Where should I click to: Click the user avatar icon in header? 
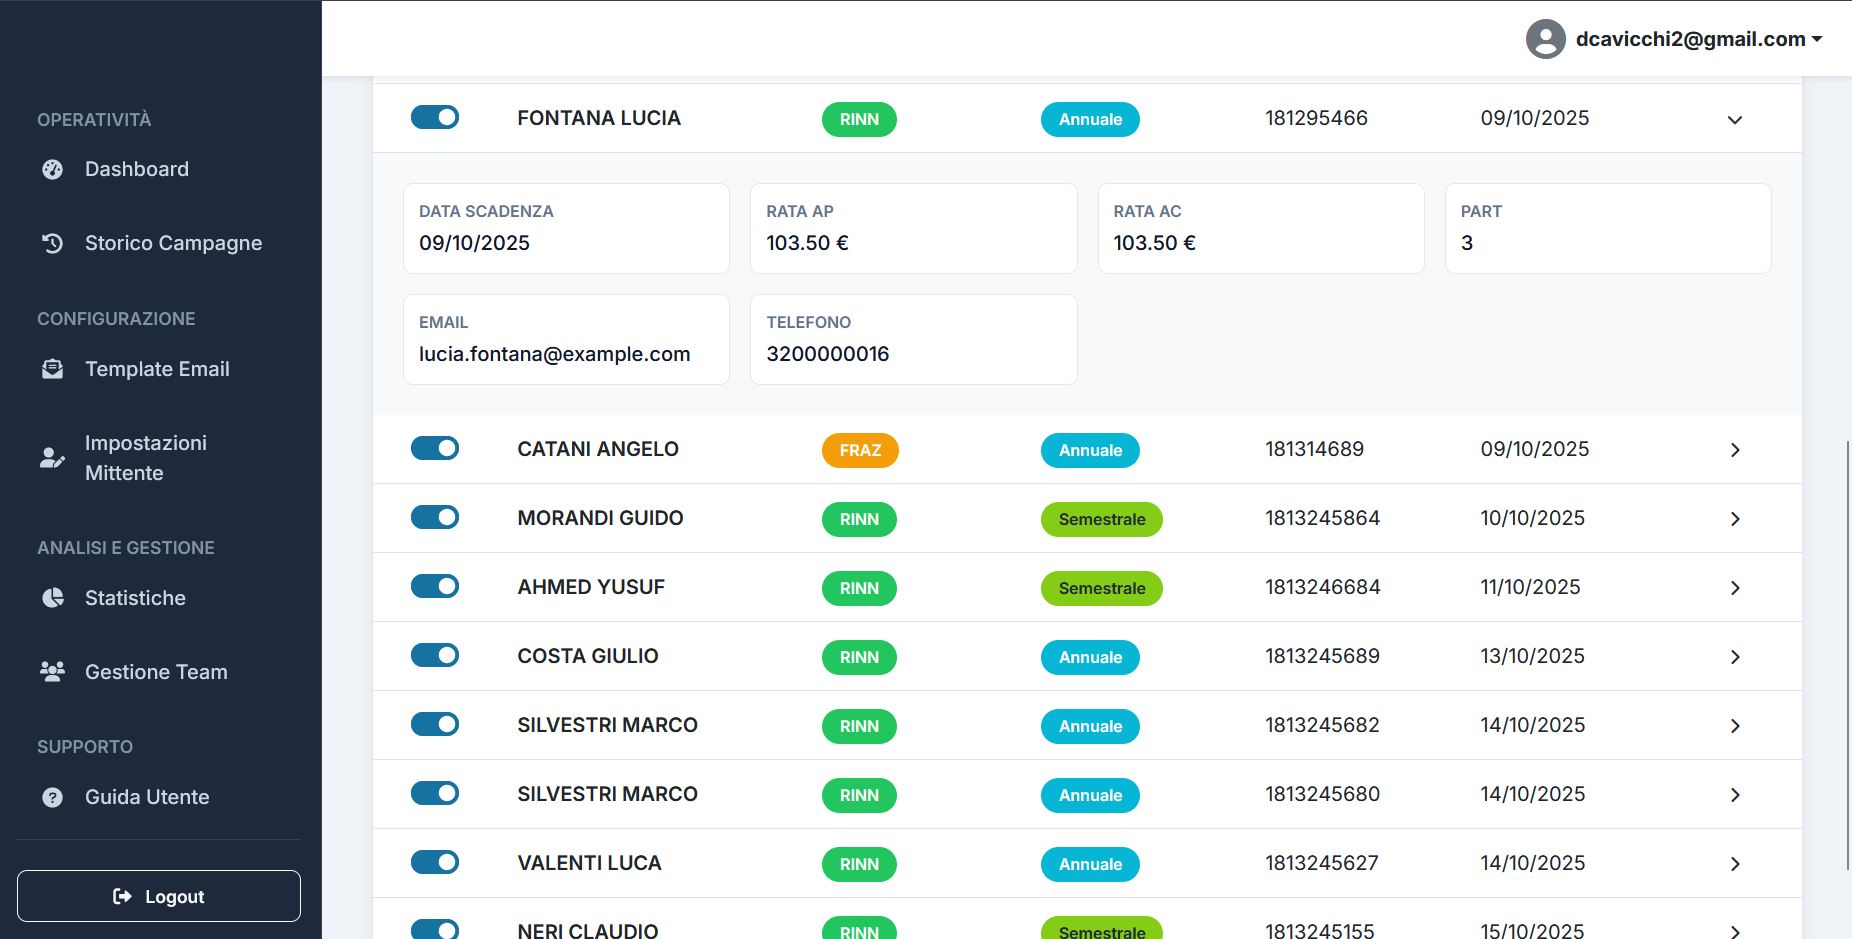[1545, 39]
